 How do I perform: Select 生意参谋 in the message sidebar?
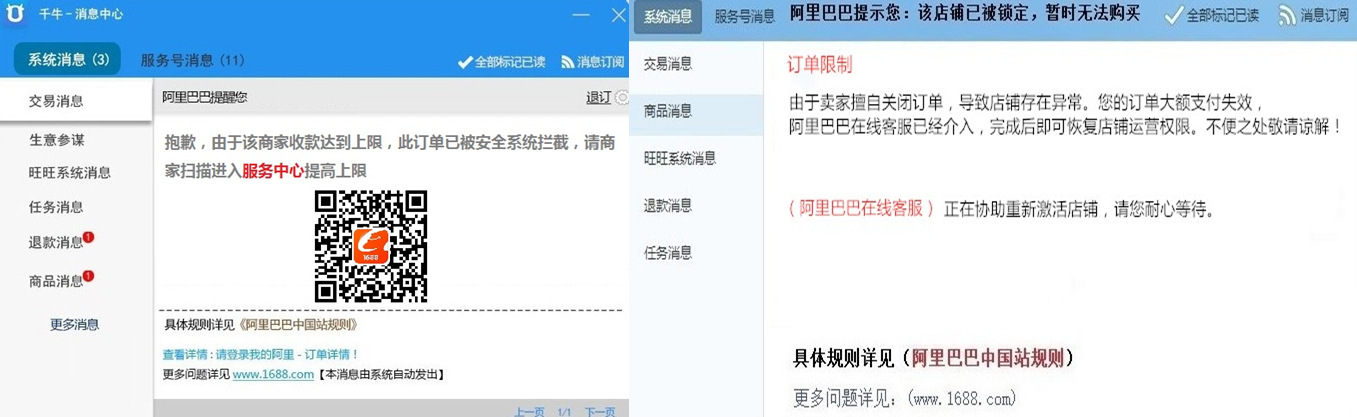(57, 140)
